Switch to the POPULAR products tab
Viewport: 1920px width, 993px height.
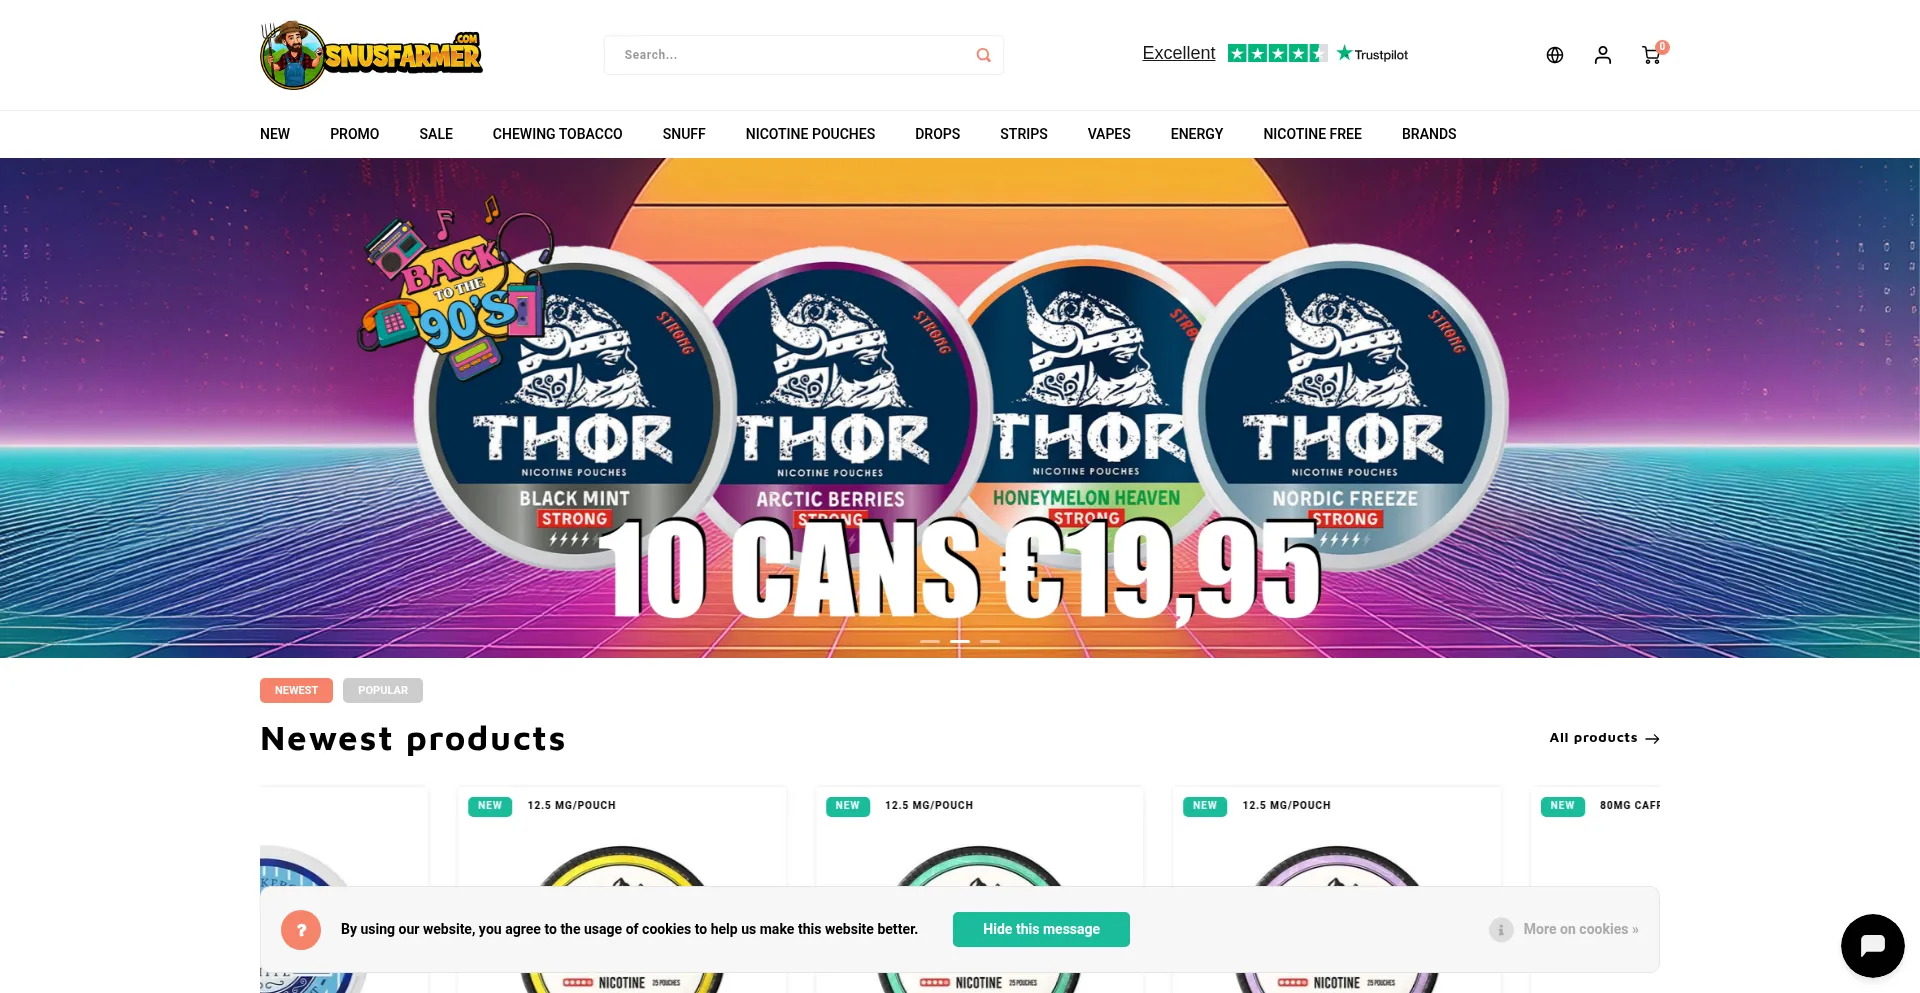point(383,690)
